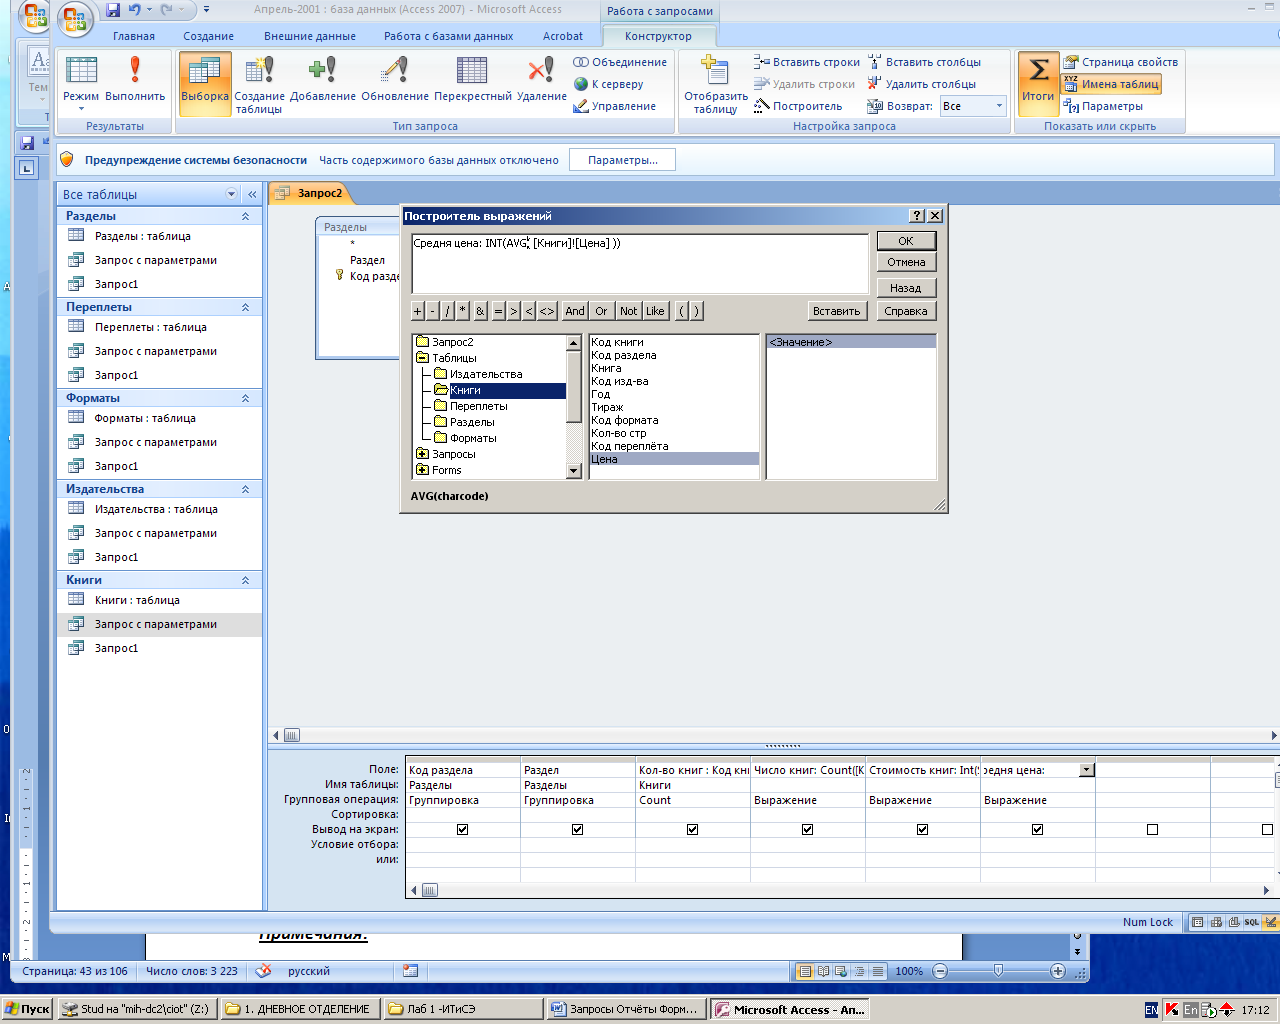The image size is (1280, 1024).
Task: Open query Параметры in ribbon
Action: click(1103, 106)
